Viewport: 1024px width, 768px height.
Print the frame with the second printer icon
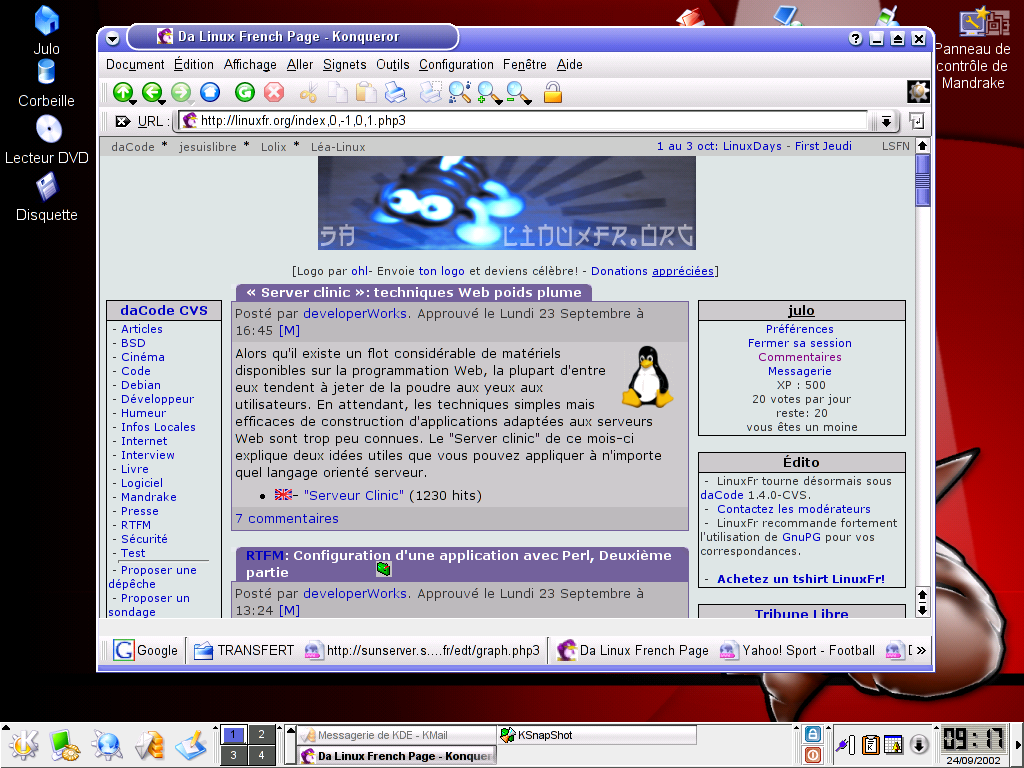tap(430, 92)
